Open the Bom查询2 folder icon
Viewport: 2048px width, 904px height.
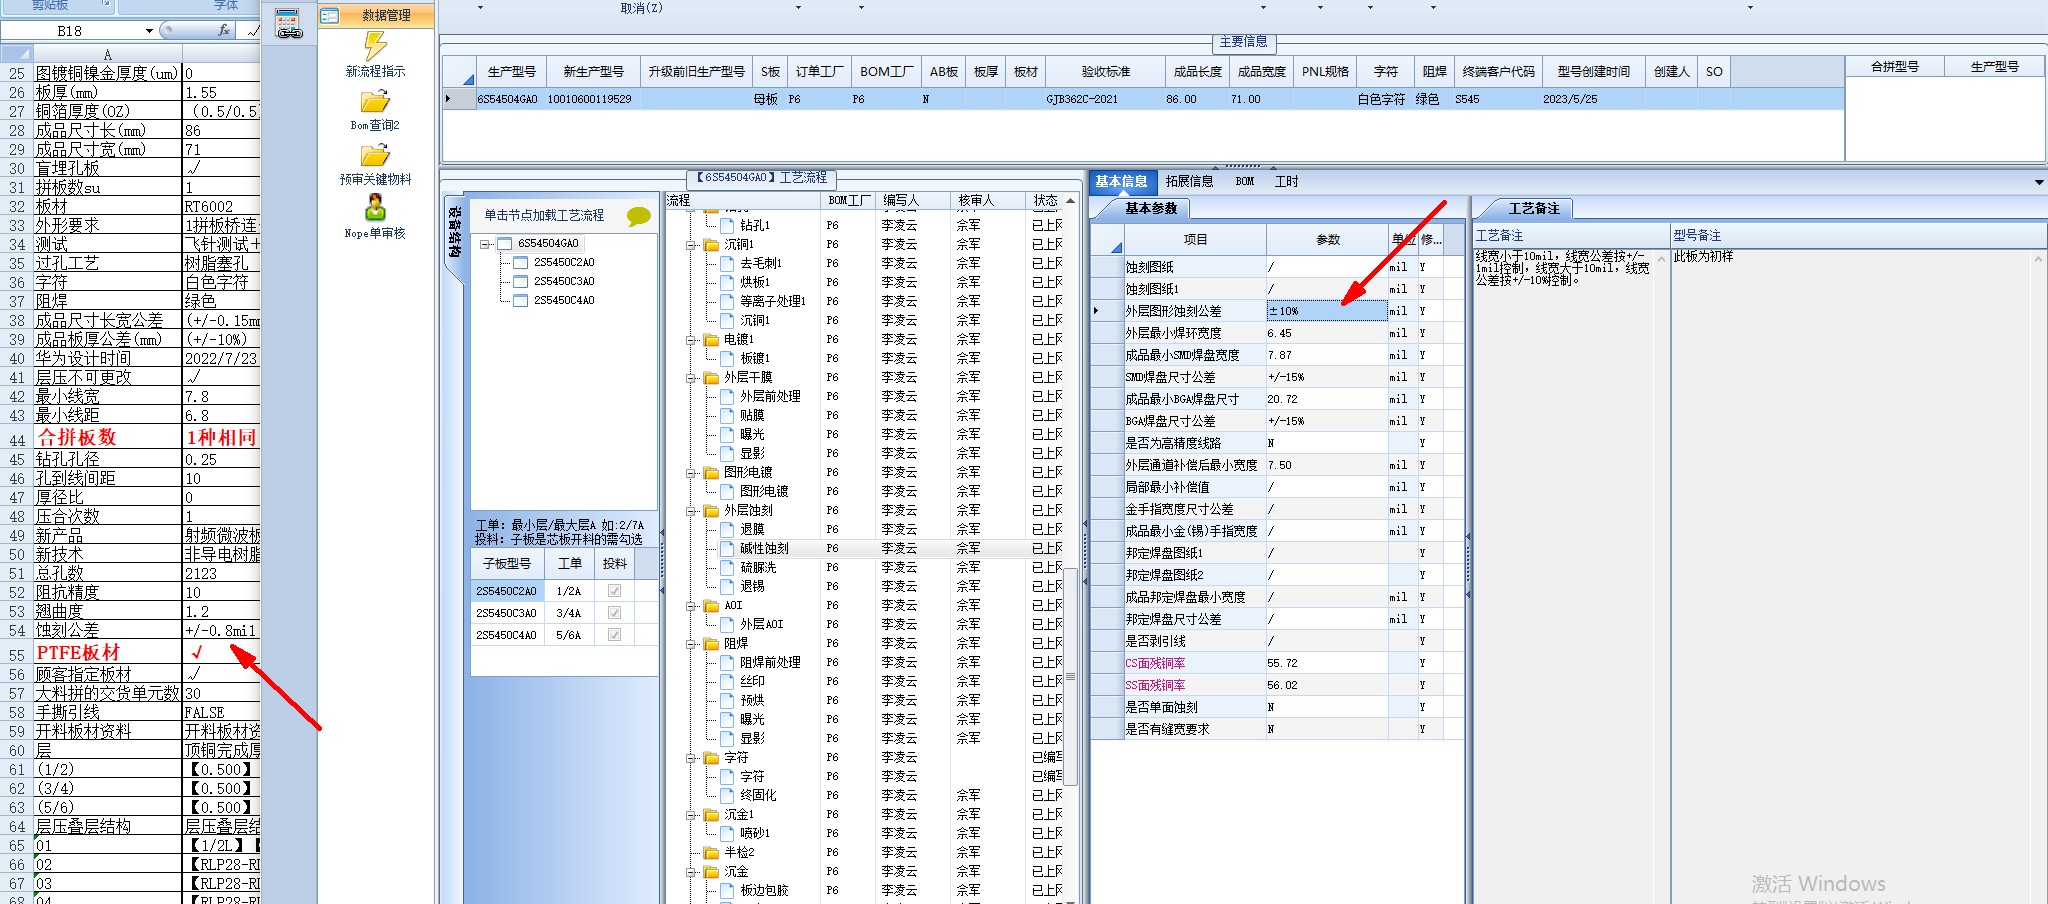tap(375, 101)
